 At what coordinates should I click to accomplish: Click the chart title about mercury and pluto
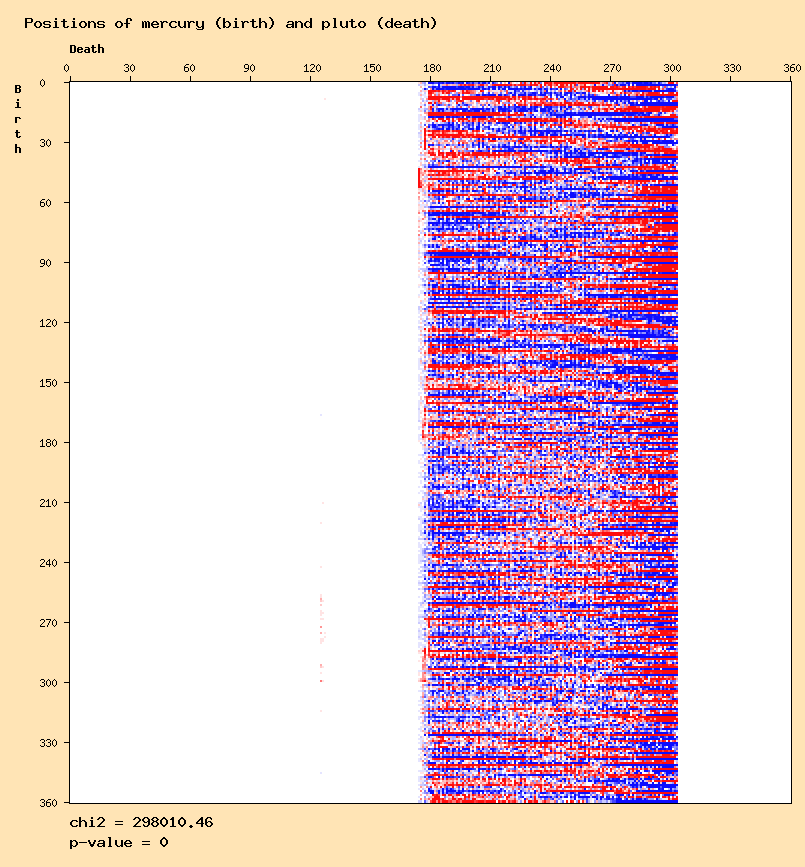(x=230, y=23)
